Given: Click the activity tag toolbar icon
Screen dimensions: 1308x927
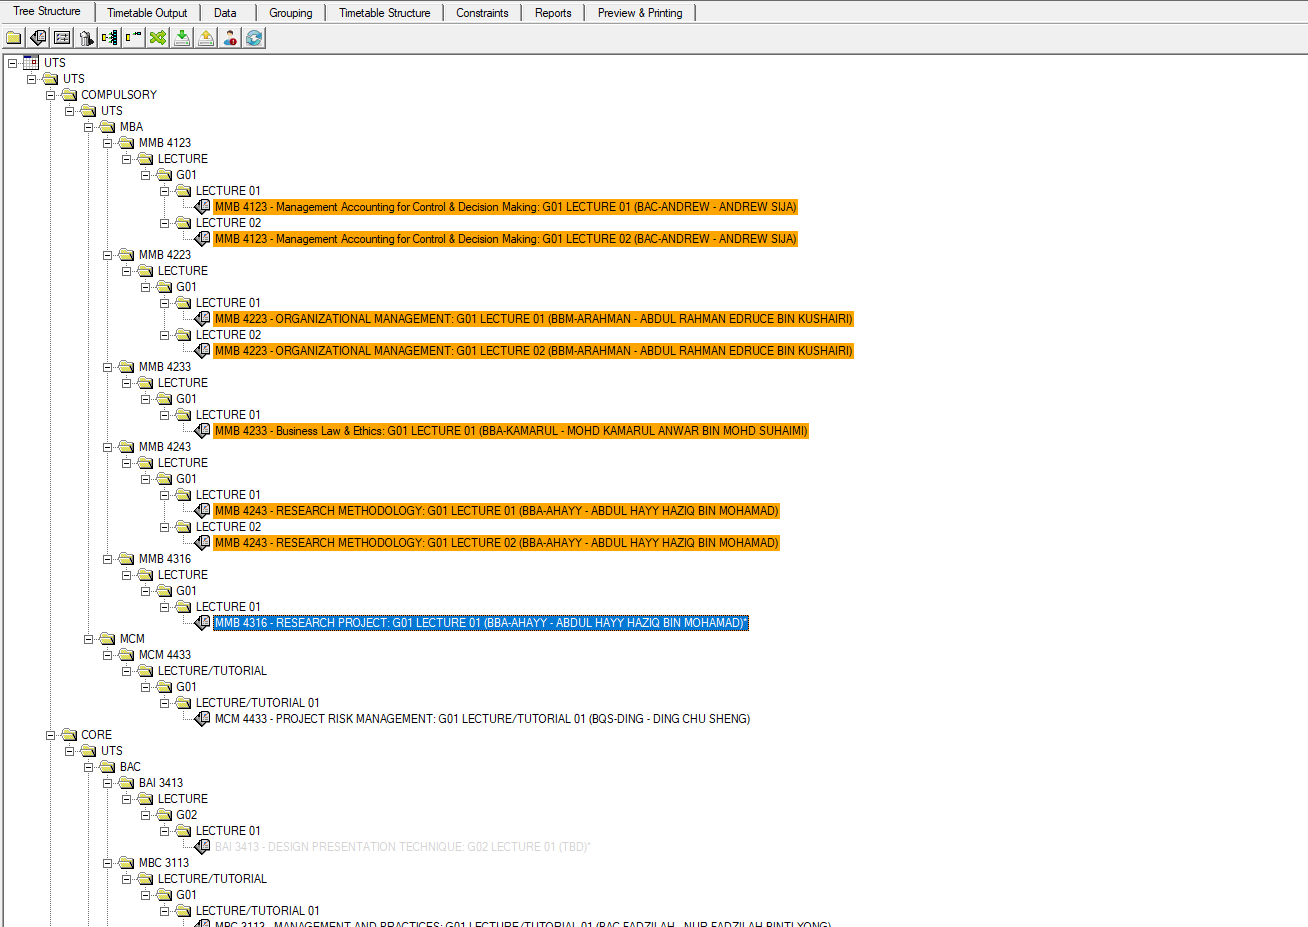Looking at the screenshot, I should click(38, 38).
